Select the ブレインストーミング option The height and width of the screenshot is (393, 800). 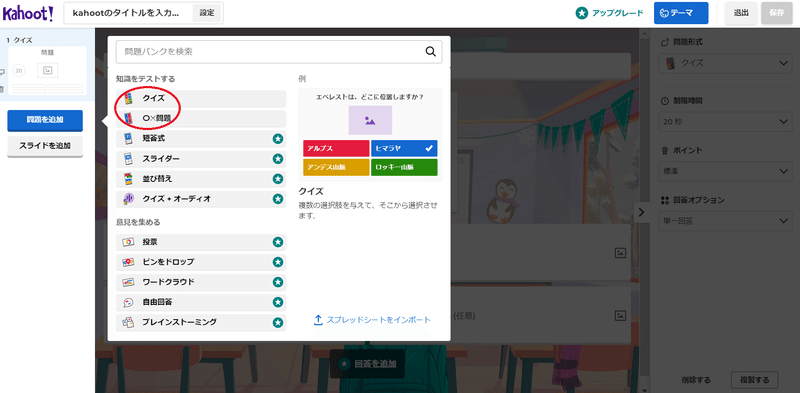pyautogui.click(x=201, y=322)
